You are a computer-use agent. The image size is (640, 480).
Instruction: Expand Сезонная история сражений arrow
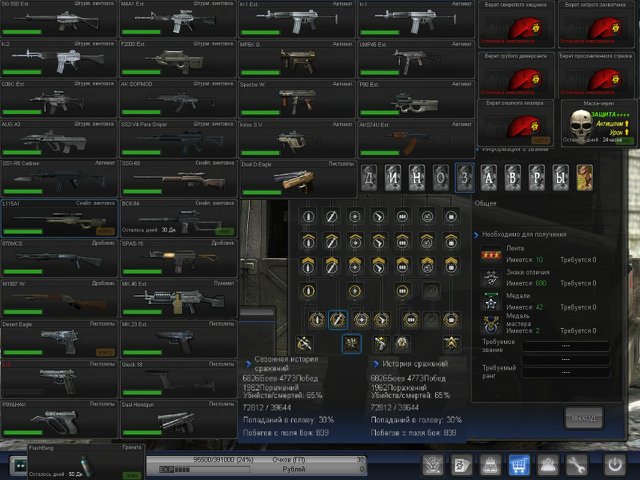pos(247,363)
